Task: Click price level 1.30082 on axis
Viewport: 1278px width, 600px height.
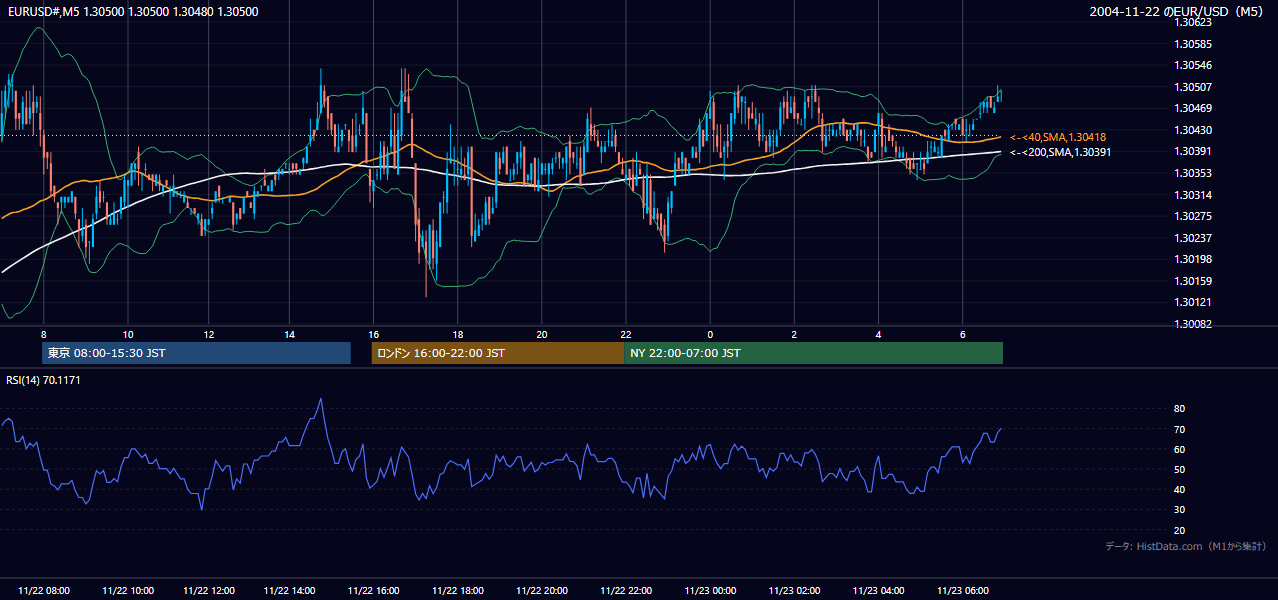Action: coord(1193,324)
